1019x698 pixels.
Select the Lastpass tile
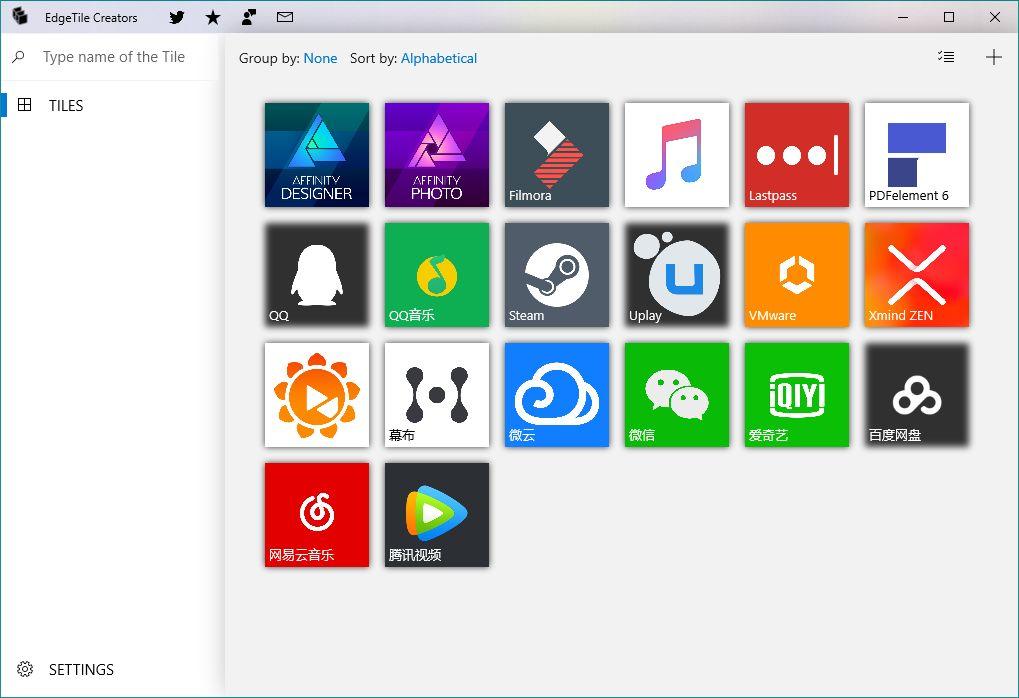797,155
